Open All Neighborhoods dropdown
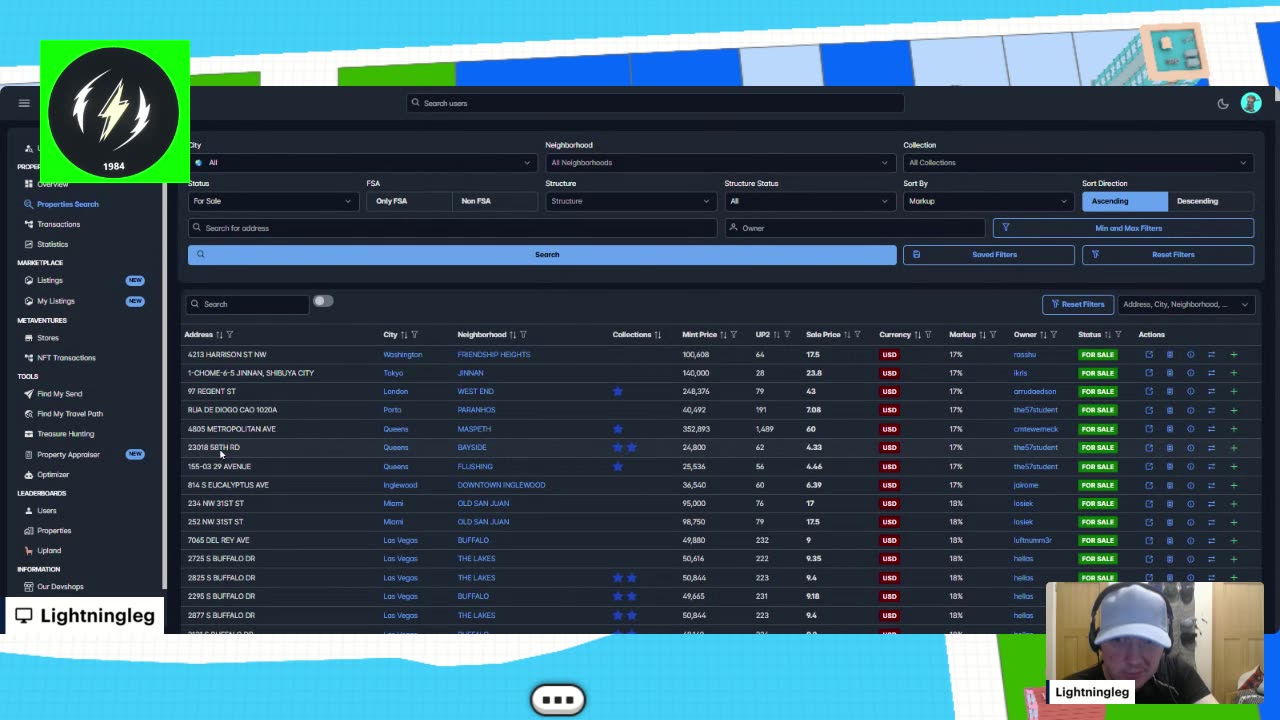Image resolution: width=1280 pixels, height=720 pixels. [x=718, y=163]
